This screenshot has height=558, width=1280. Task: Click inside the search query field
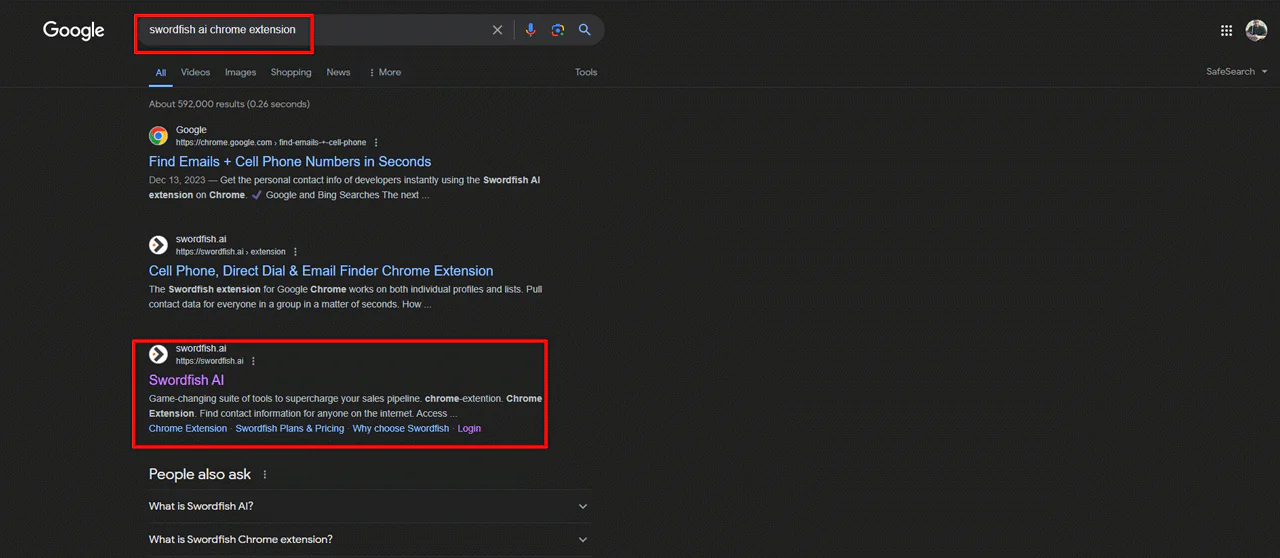point(315,30)
